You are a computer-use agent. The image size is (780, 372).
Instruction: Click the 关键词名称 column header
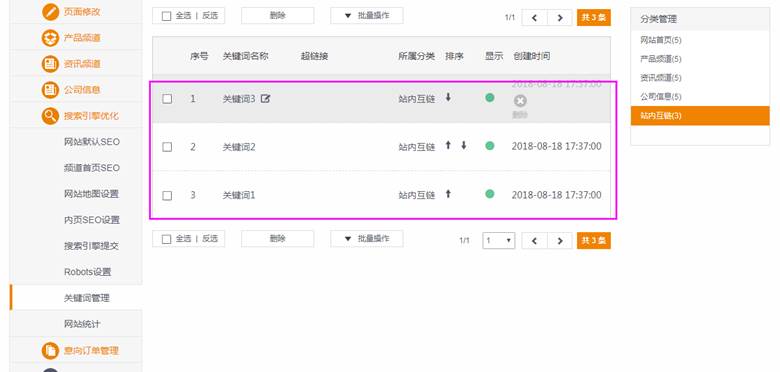[x=246, y=56]
